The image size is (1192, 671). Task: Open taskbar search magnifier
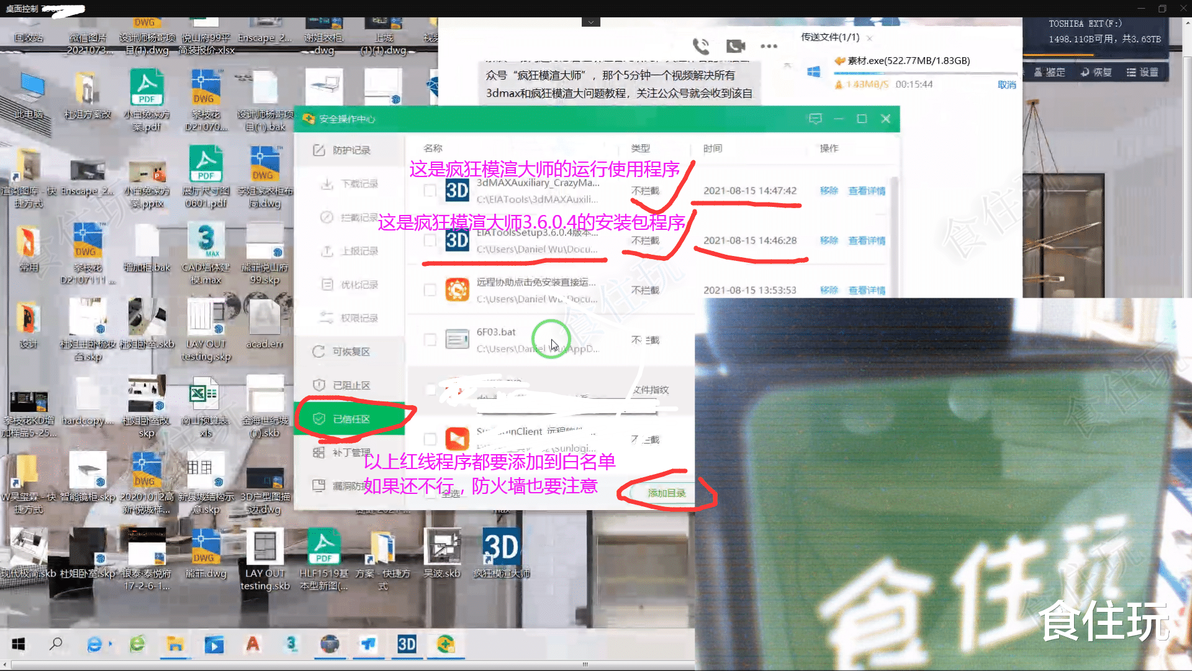pos(55,644)
